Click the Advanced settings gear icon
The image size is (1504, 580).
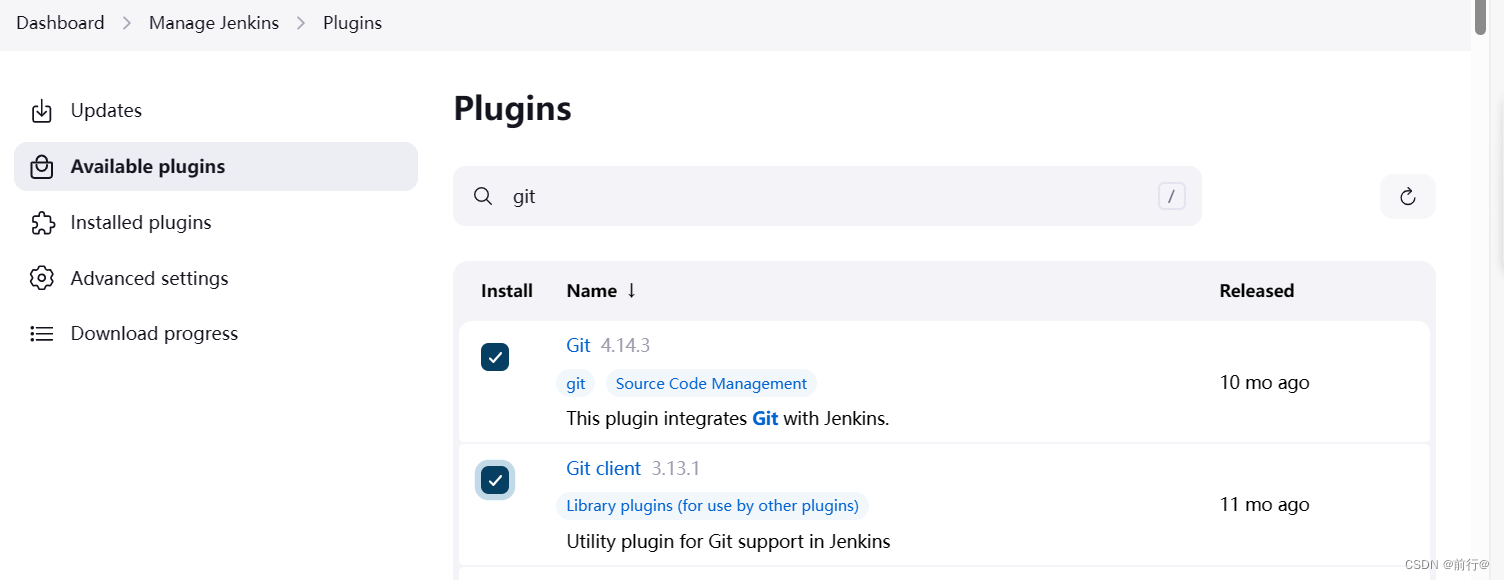pos(42,278)
